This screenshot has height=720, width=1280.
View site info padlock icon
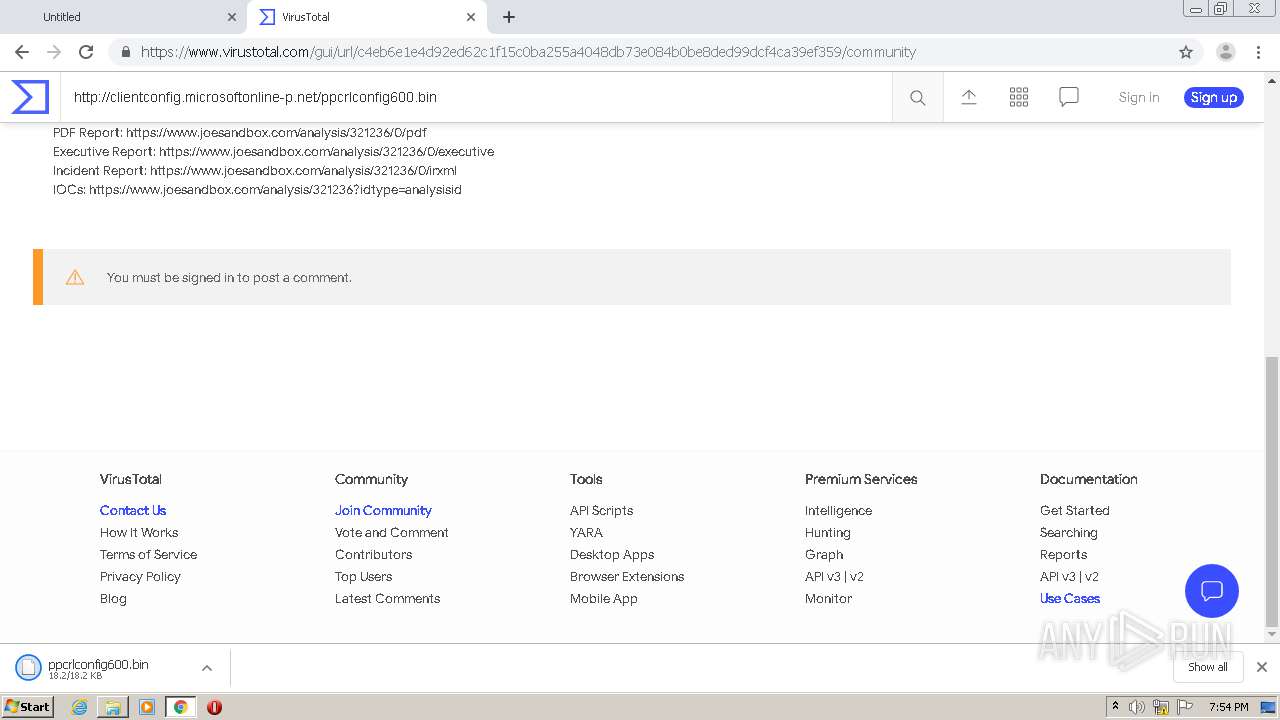tap(125, 52)
